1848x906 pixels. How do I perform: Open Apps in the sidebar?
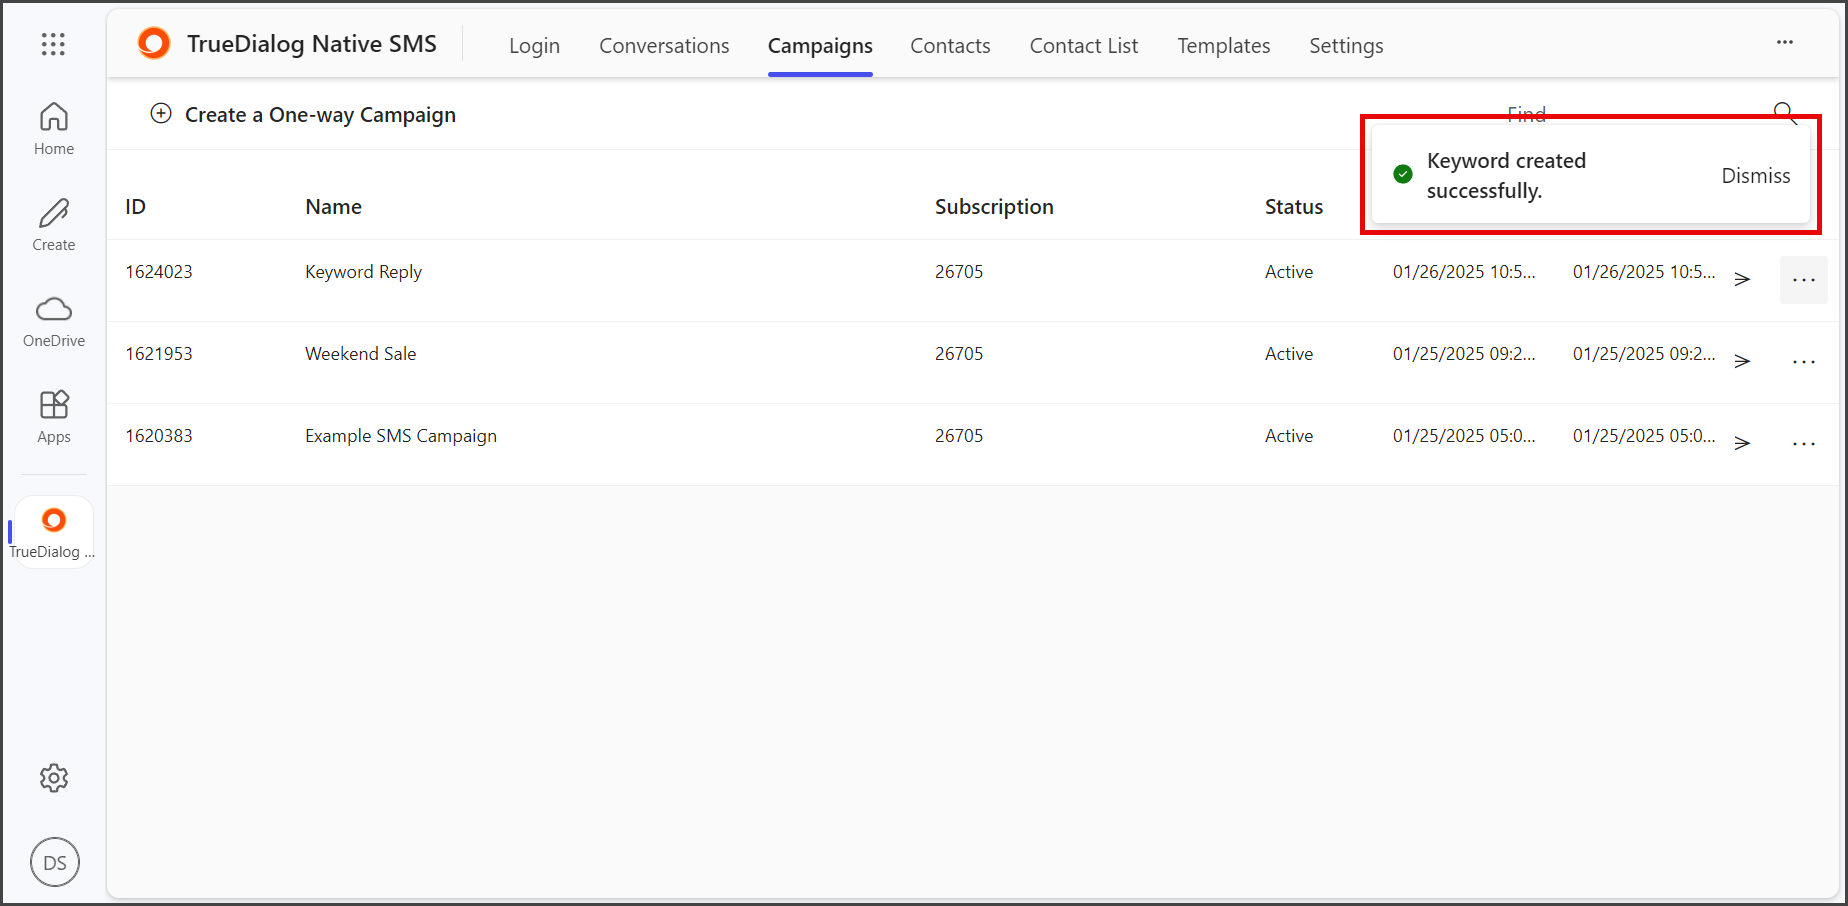point(54,417)
